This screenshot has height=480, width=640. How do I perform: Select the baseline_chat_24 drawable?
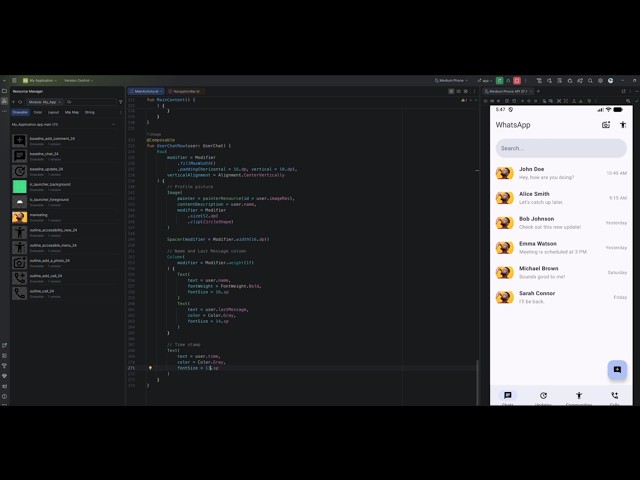pyautogui.click(x=65, y=156)
